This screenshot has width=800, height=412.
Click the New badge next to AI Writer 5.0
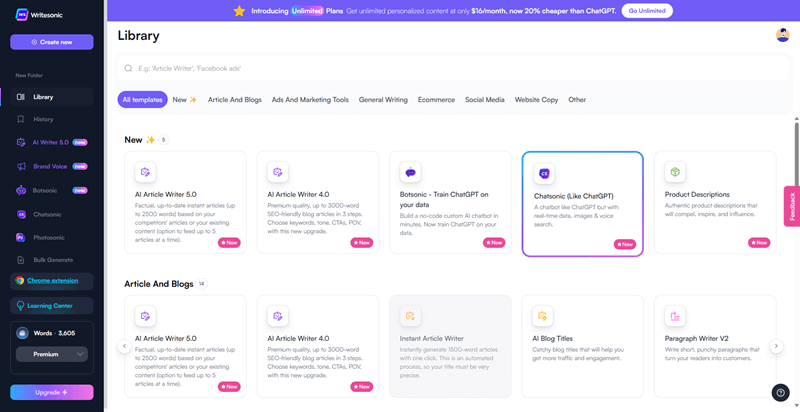point(80,142)
